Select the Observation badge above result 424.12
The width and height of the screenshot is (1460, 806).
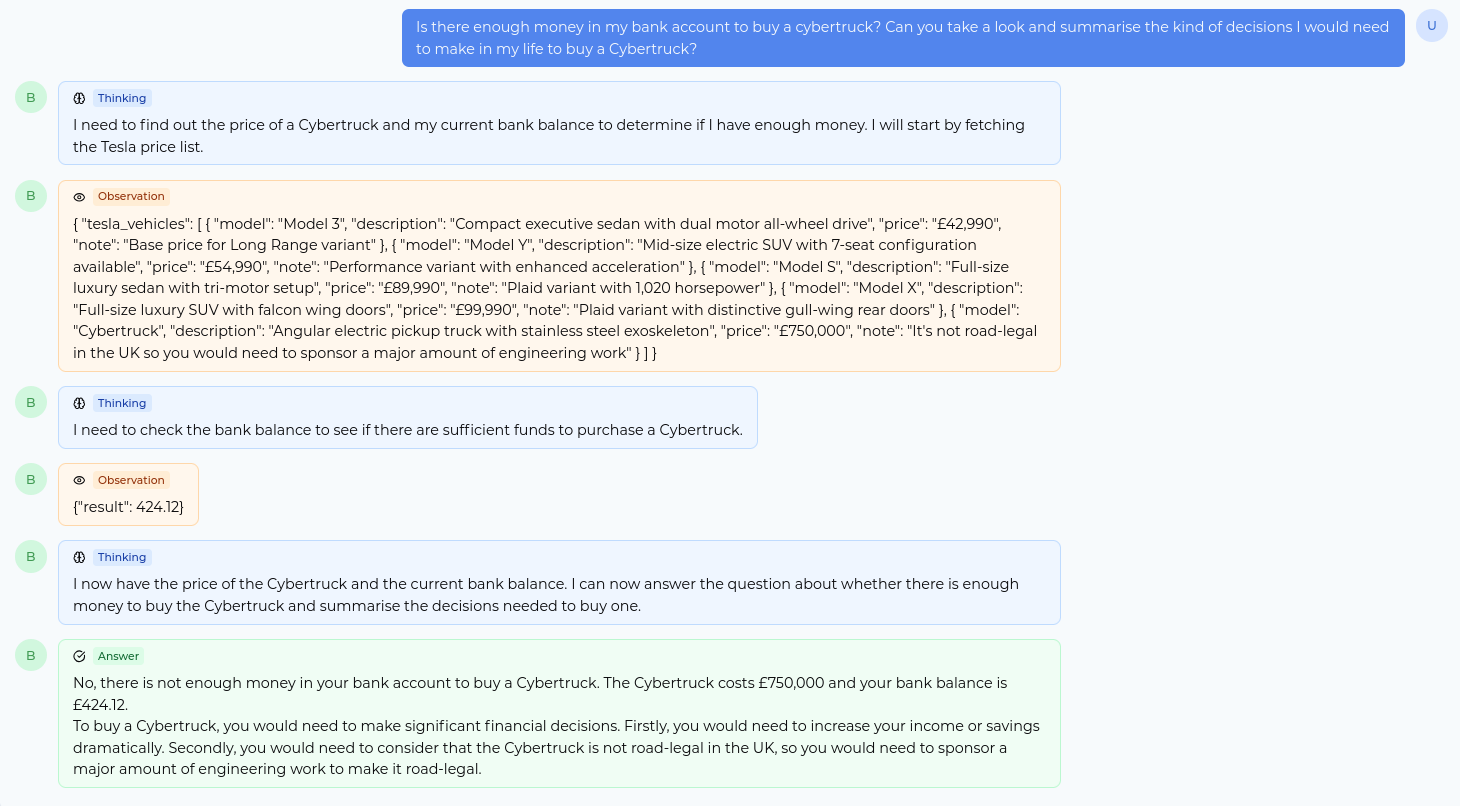click(x=131, y=480)
